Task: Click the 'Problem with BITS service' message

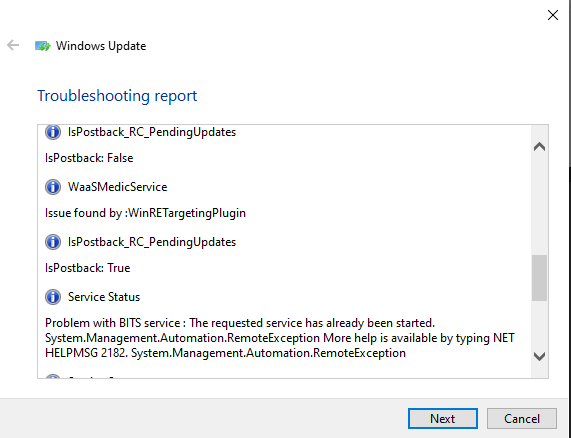Action: tap(280, 338)
